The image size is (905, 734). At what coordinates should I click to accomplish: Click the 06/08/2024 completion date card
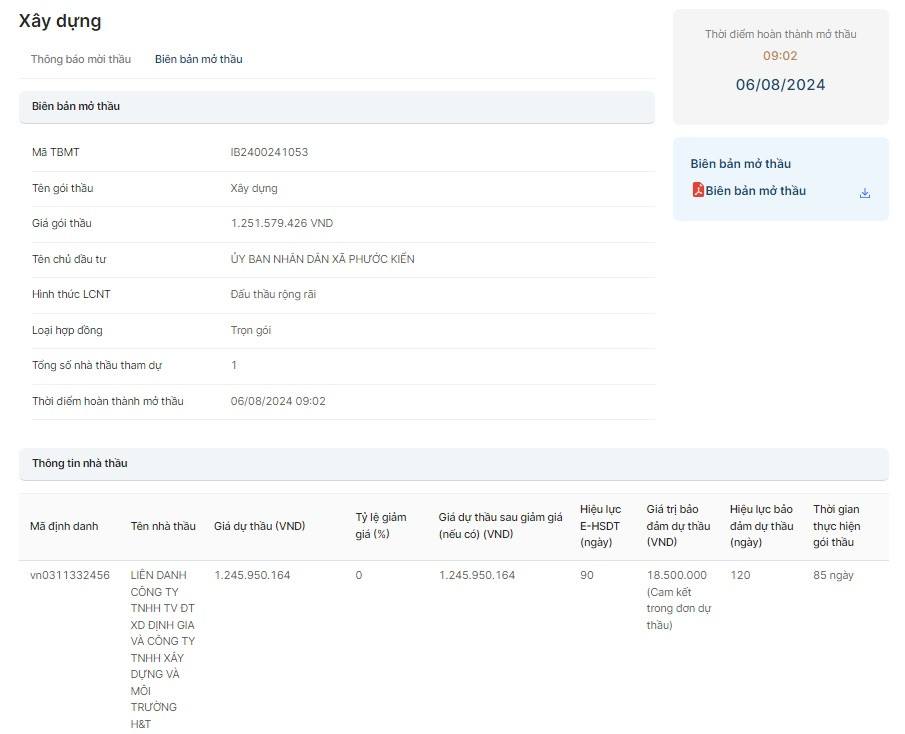(x=780, y=85)
